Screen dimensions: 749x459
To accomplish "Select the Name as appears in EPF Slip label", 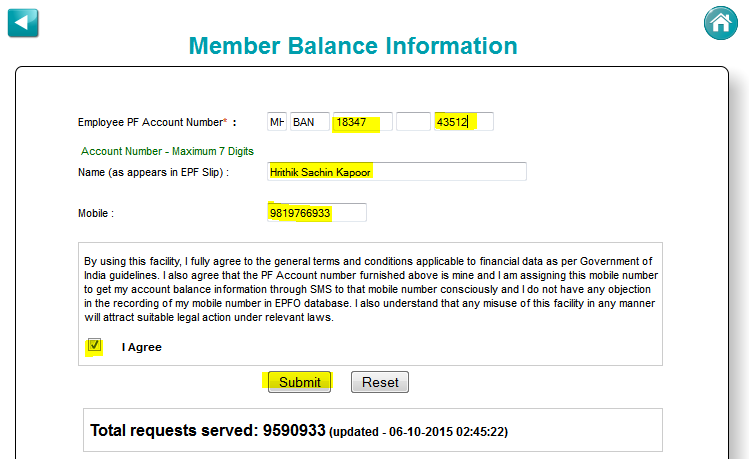I will [153, 172].
